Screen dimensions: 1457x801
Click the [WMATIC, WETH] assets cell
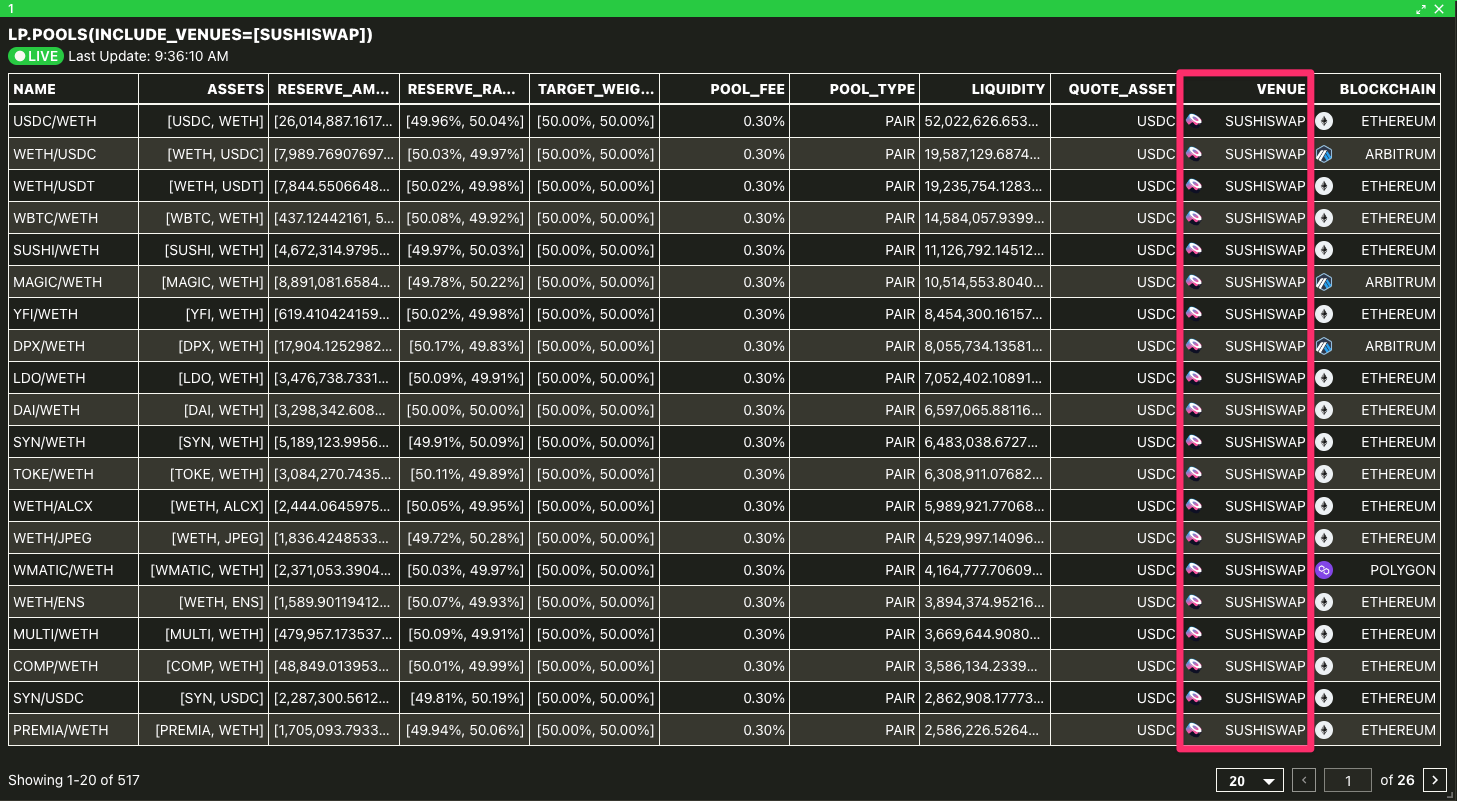(204, 570)
